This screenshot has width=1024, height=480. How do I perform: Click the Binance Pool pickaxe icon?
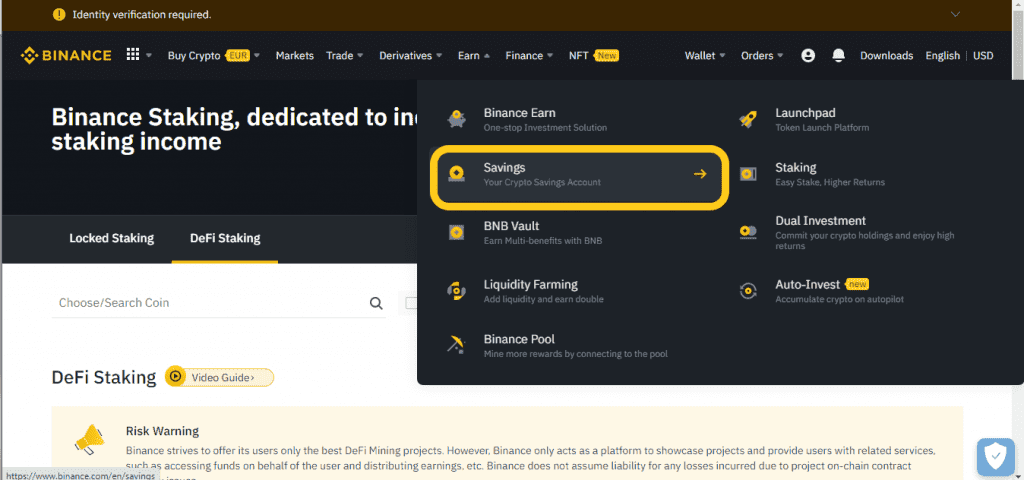(x=456, y=344)
